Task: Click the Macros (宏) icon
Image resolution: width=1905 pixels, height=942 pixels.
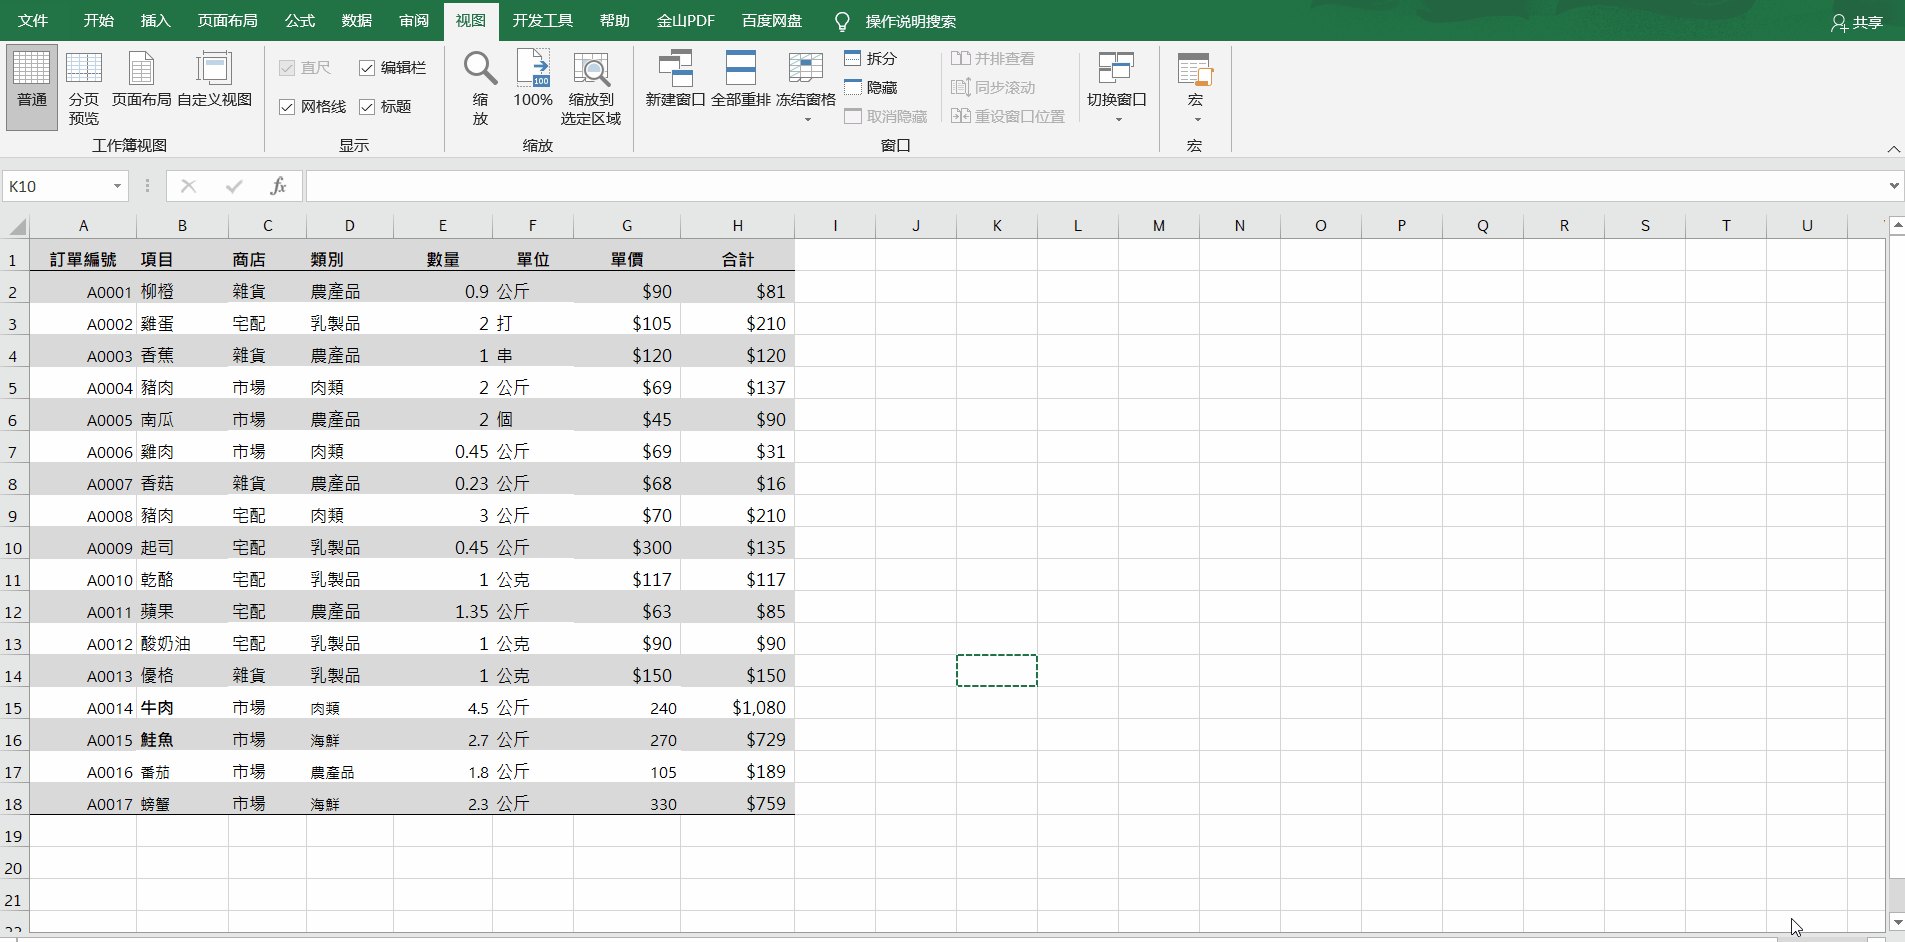Action: click(x=1195, y=70)
